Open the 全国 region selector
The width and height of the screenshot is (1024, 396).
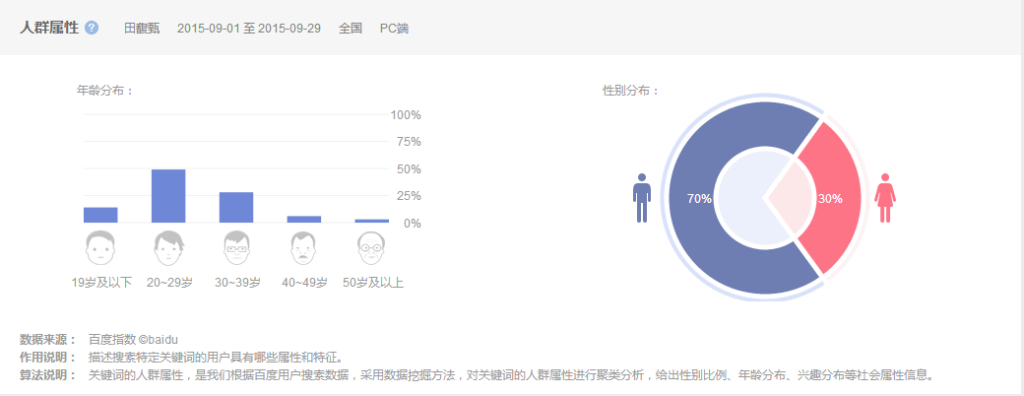coord(350,29)
